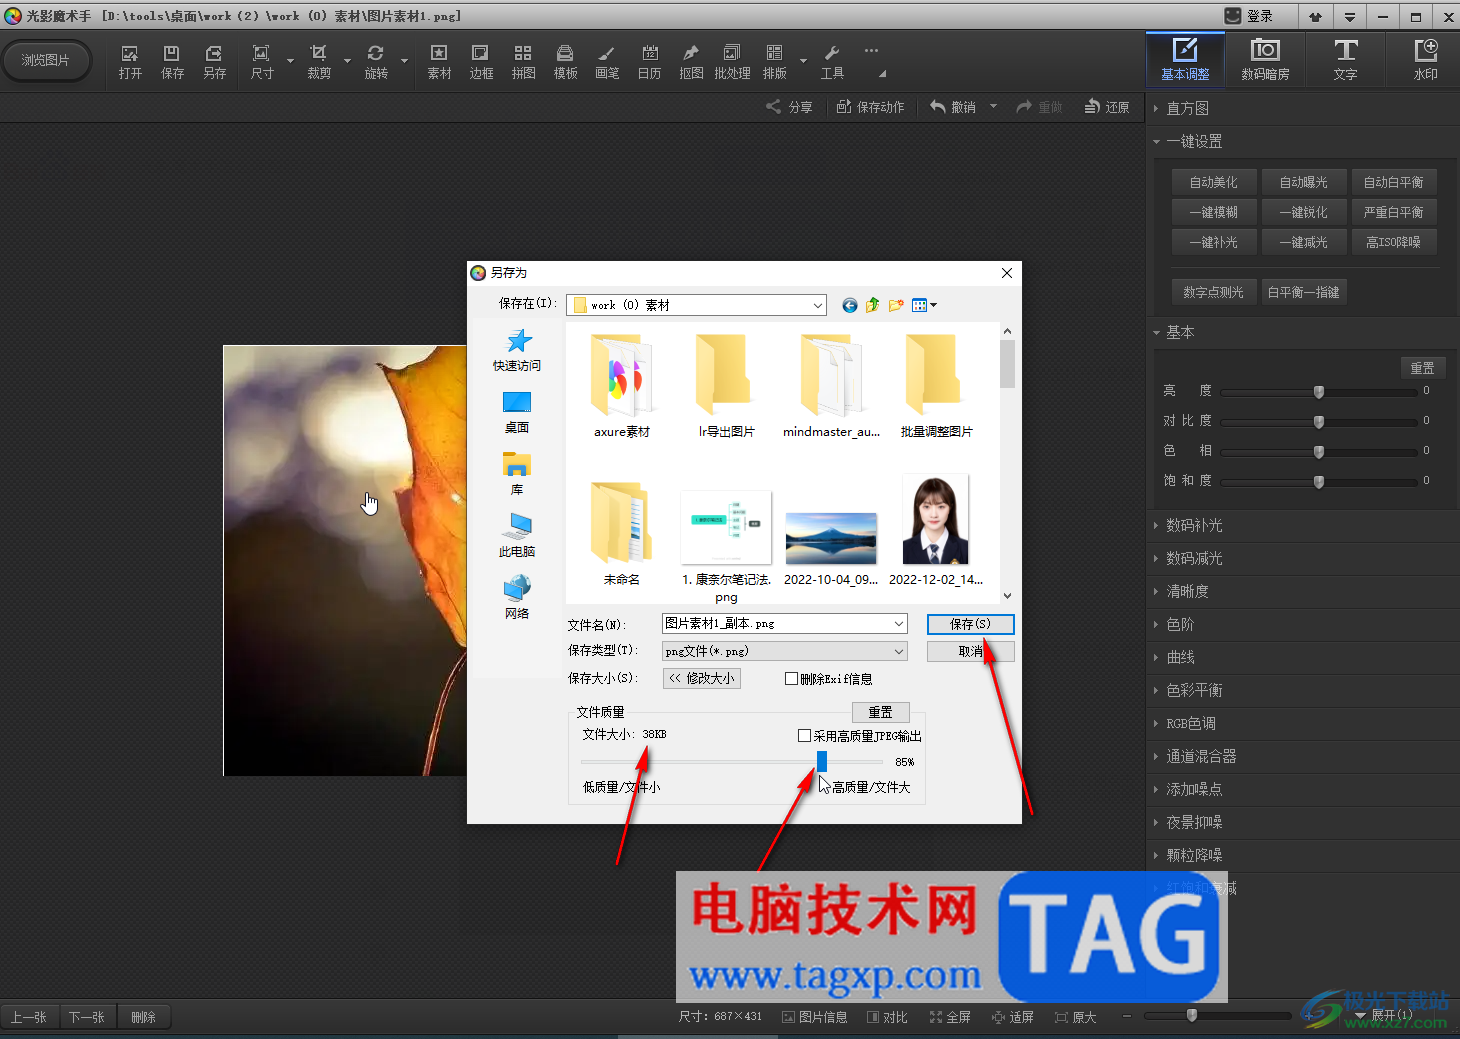
Task: Click the 撤销 (Undo) icon
Action: [x=953, y=107]
